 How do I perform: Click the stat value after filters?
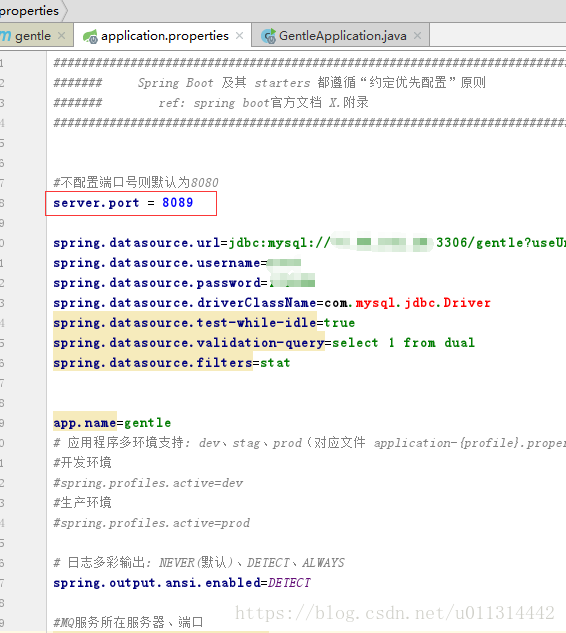coord(275,363)
